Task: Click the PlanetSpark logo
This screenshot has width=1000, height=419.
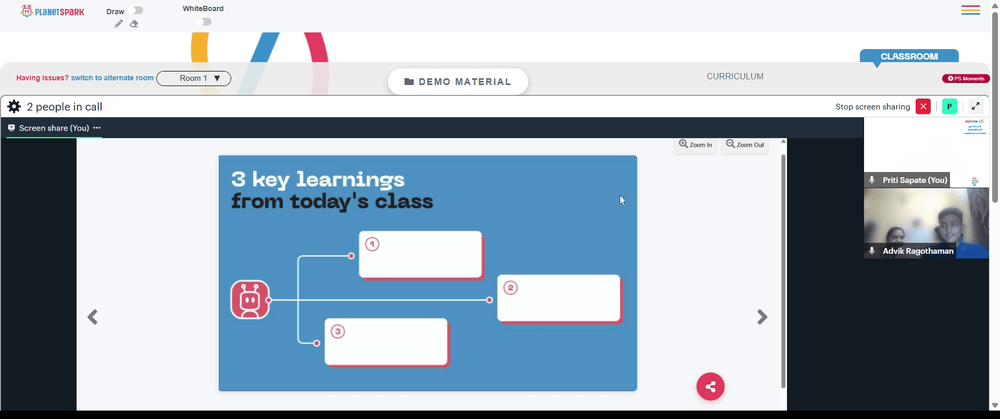Action: pyautogui.click(x=52, y=11)
